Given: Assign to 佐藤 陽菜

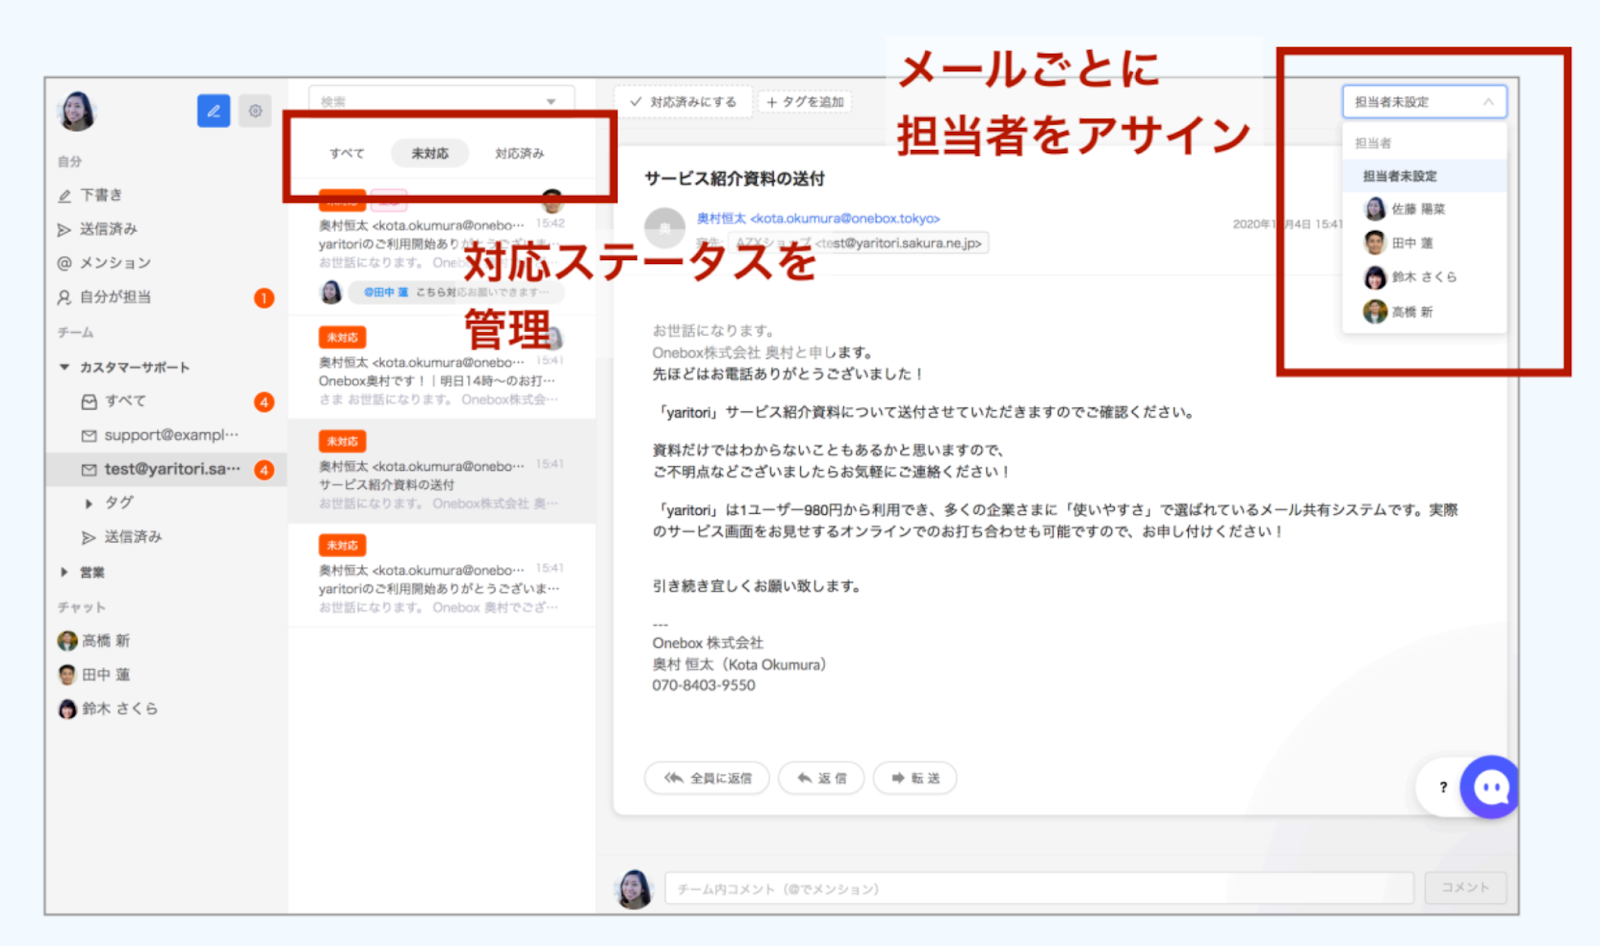Looking at the screenshot, I should [x=1424, y=209].
